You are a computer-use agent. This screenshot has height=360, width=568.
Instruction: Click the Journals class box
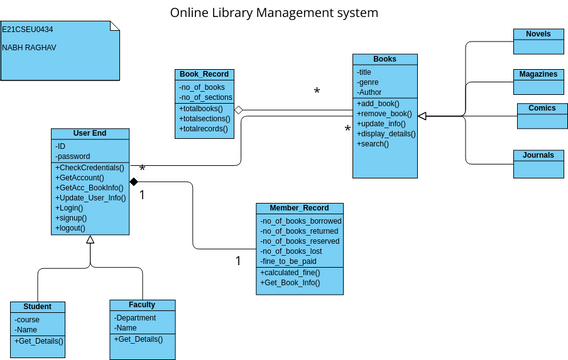pos(538,164)
